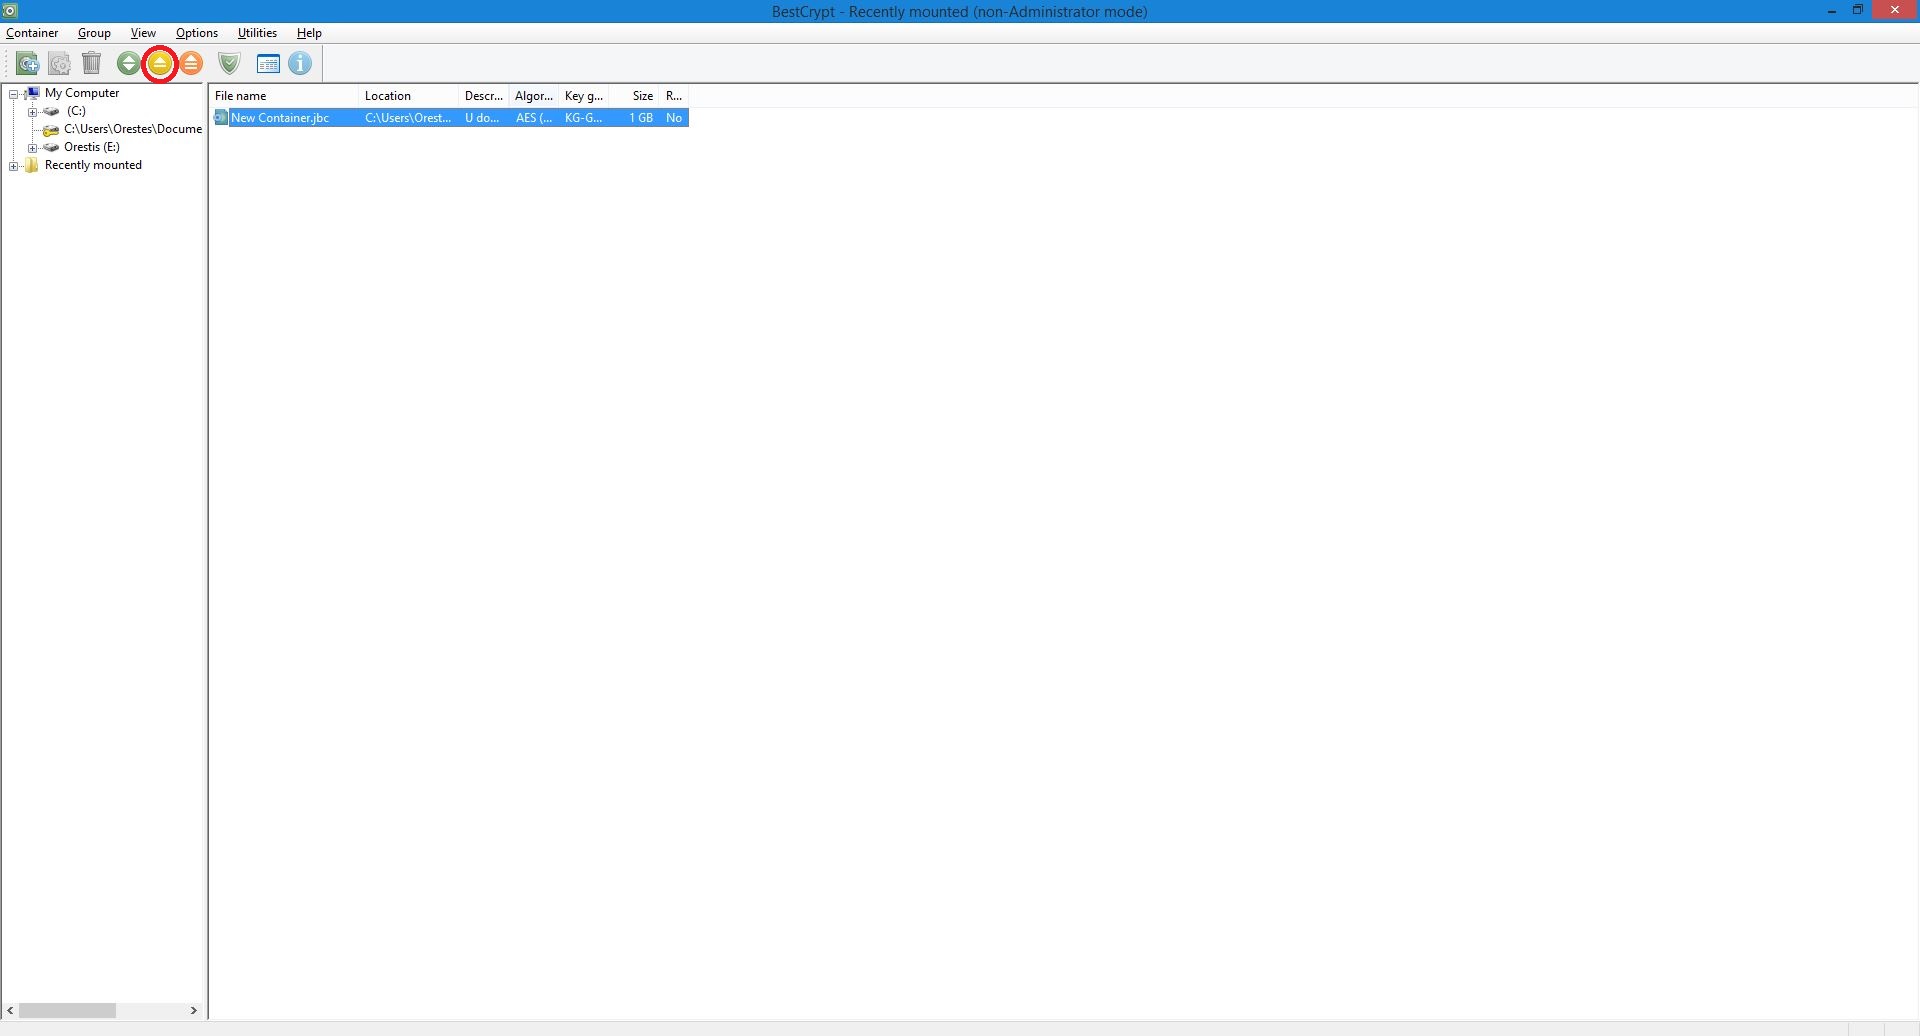Image resolution: width=1920 pixels, height=1036 pixels.
Task: Select (C:) label in the tree
Action: pos(76,111)
